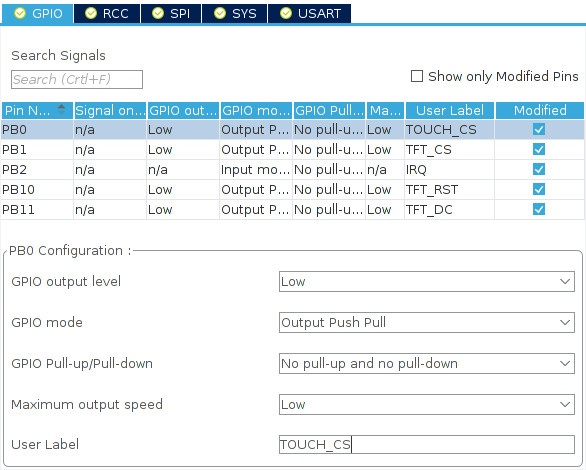Select the PB10 TFT_RST row
The height and width of the screenshot is (470, 586).
[292, 189]
